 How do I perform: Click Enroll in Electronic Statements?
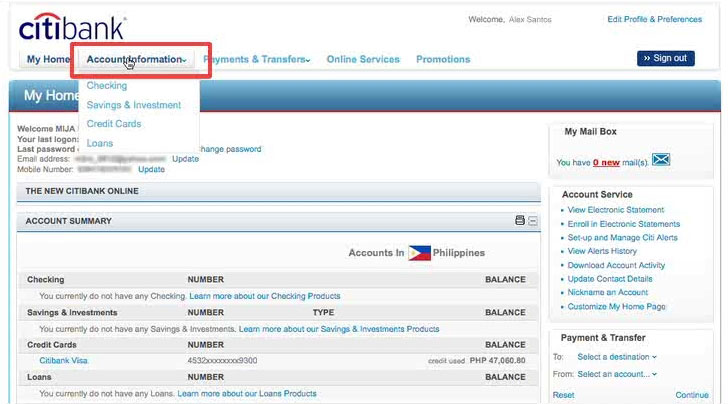pyautogui.click(x=624, y=224)
